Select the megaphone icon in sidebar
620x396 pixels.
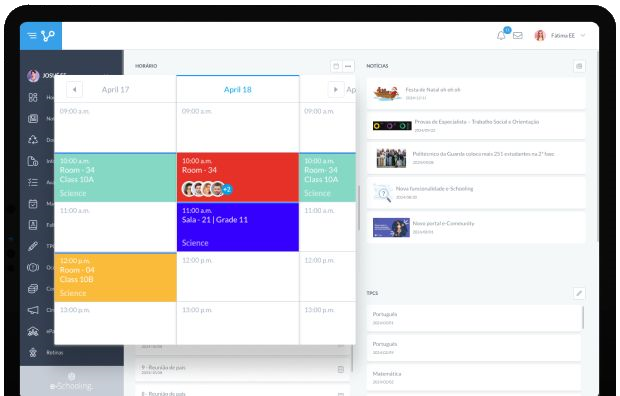click(33, 310)
